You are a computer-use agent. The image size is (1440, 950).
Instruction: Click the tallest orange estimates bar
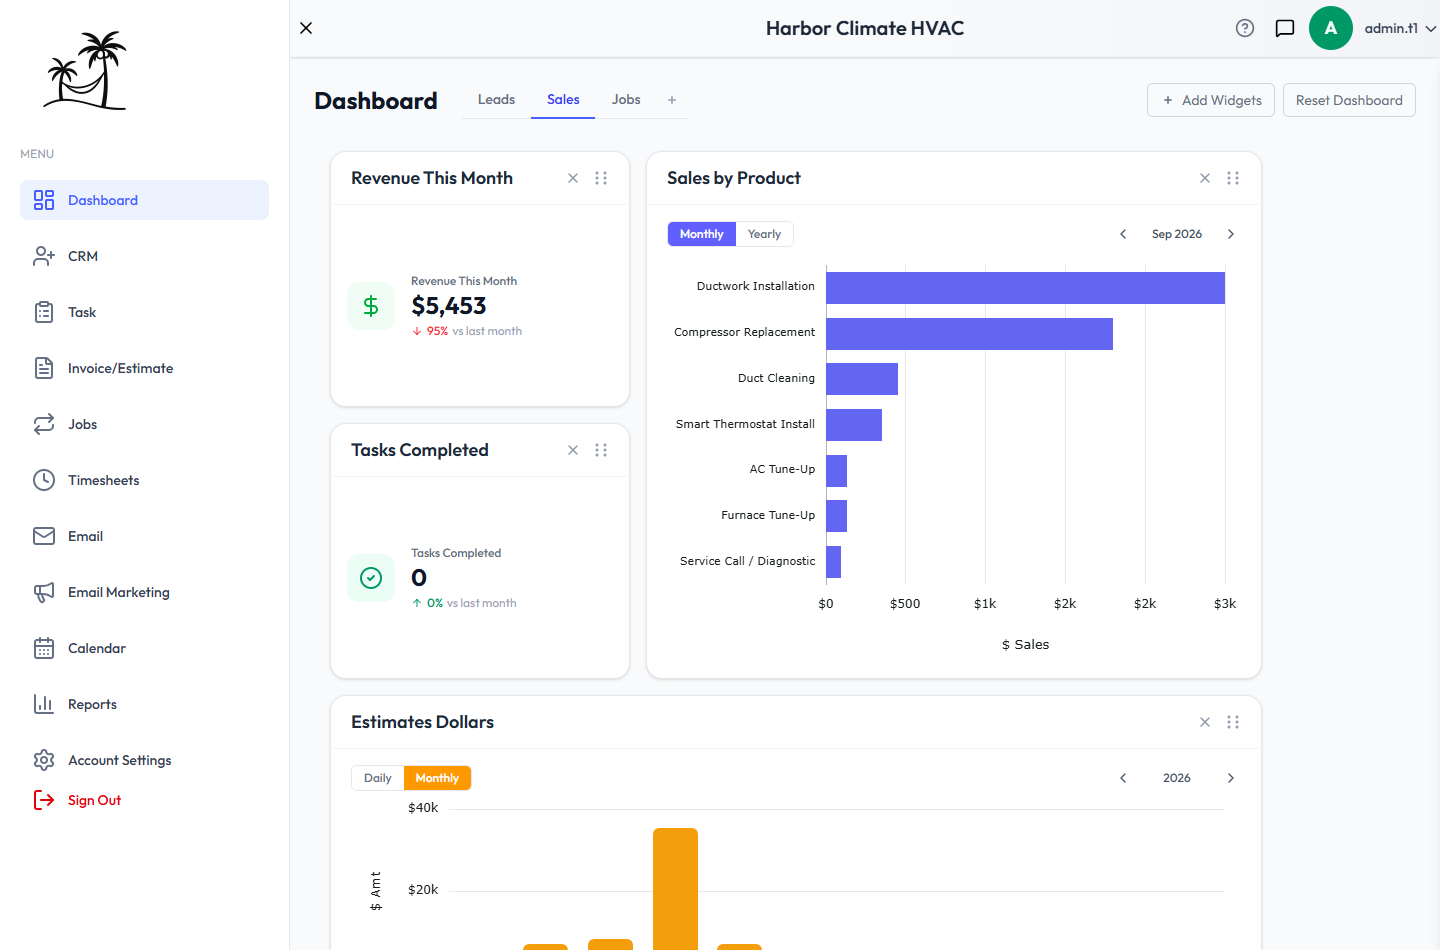675,889
